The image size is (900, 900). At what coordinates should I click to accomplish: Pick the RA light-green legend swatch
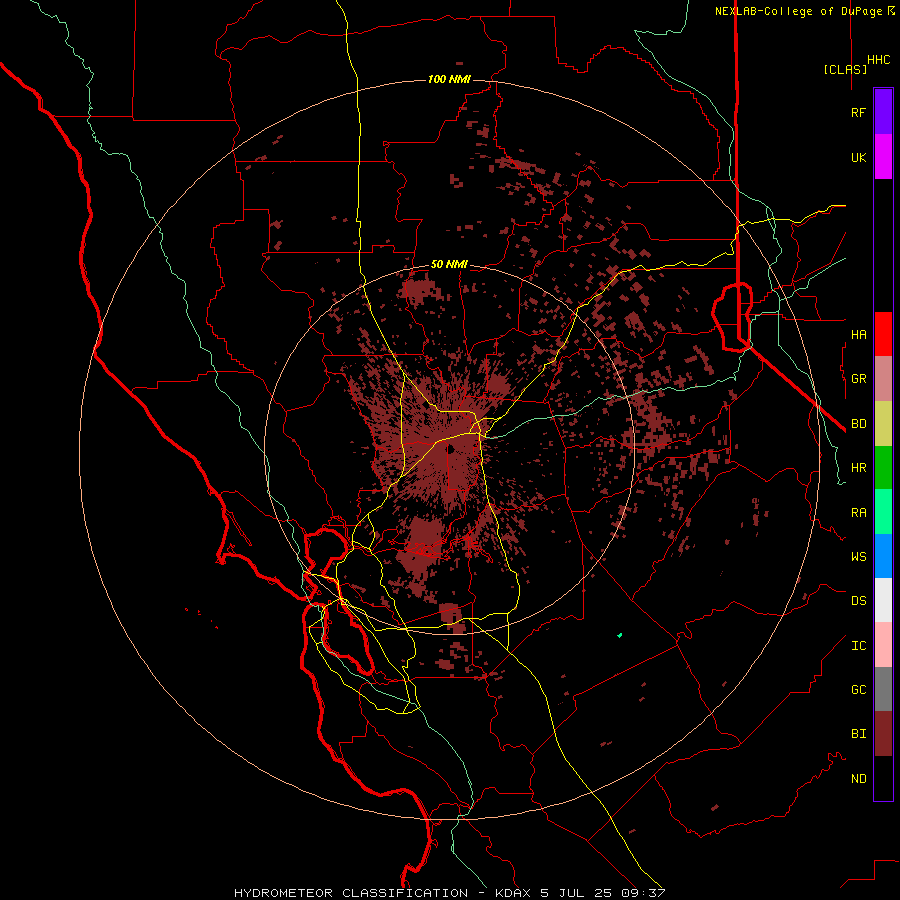[x=883, y=512]
